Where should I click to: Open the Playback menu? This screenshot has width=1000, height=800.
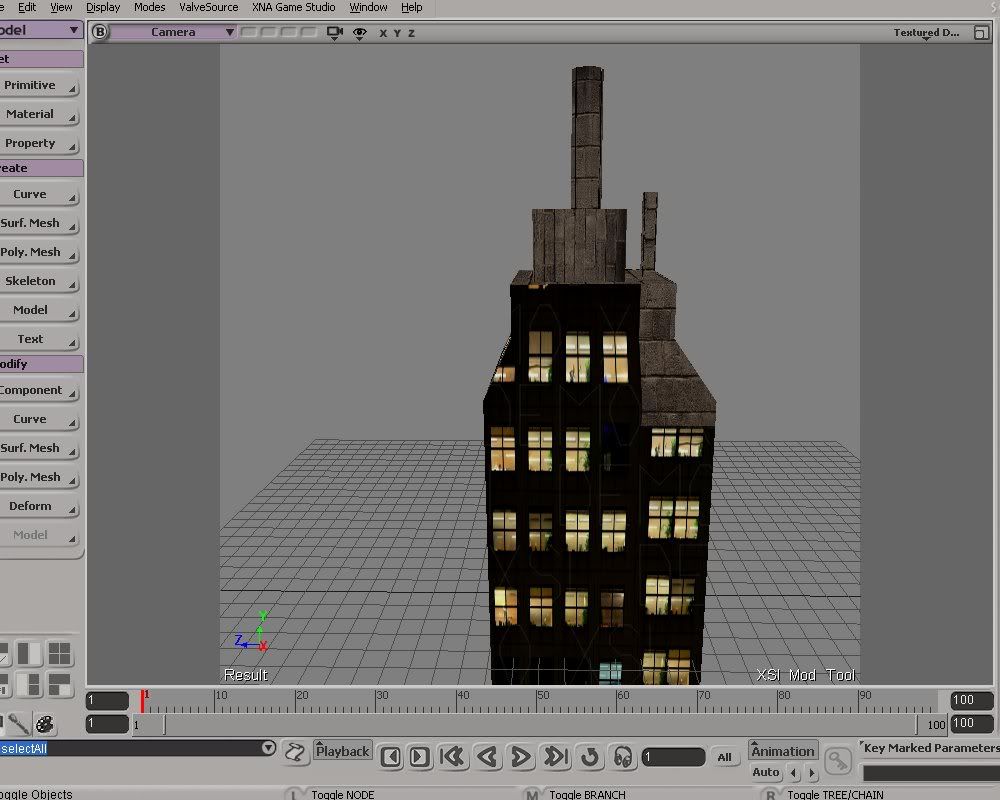[x=343, y=751]
